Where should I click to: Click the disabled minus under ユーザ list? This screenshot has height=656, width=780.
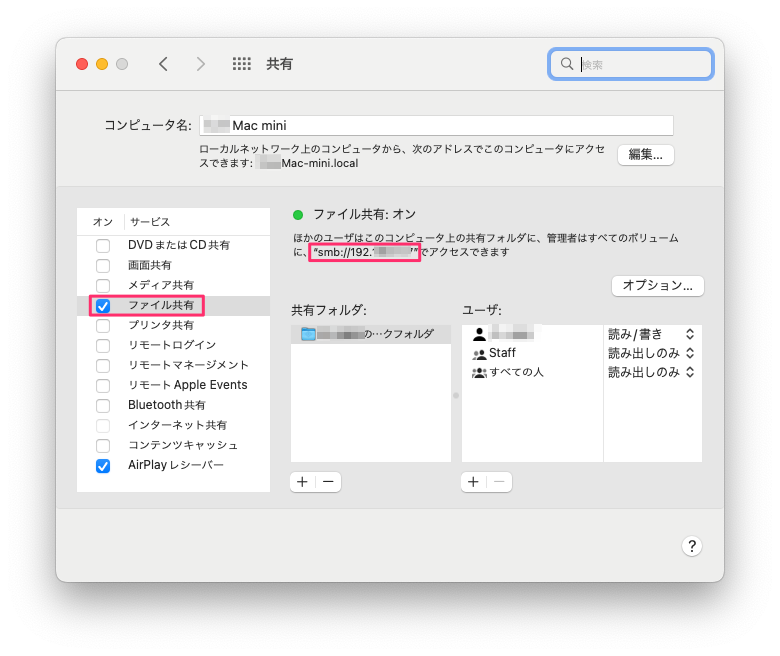click(499, 481)
